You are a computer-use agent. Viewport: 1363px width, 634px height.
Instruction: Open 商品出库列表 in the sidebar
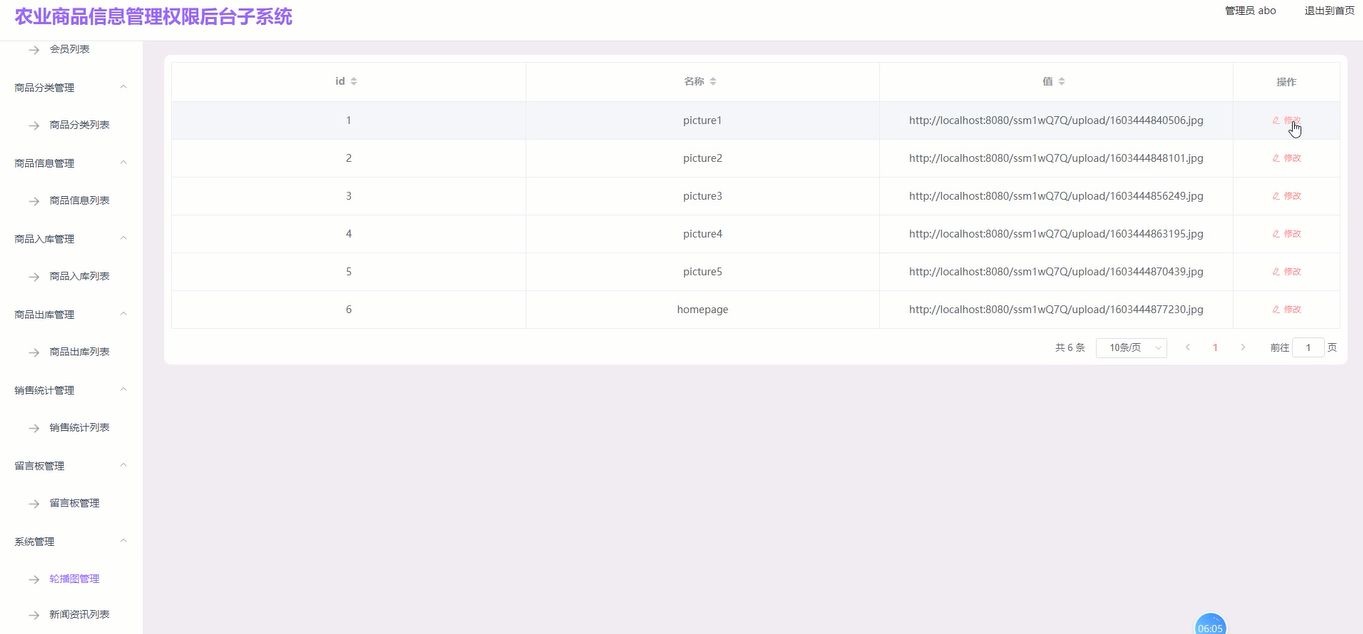[x=80, y=352]
